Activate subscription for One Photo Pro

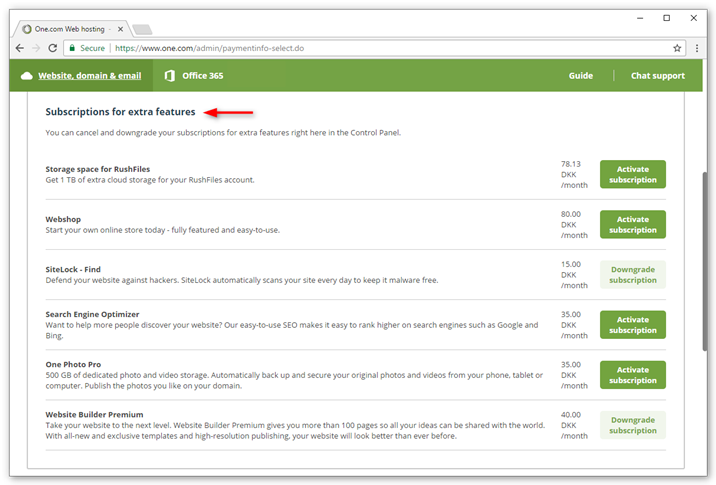632,375
